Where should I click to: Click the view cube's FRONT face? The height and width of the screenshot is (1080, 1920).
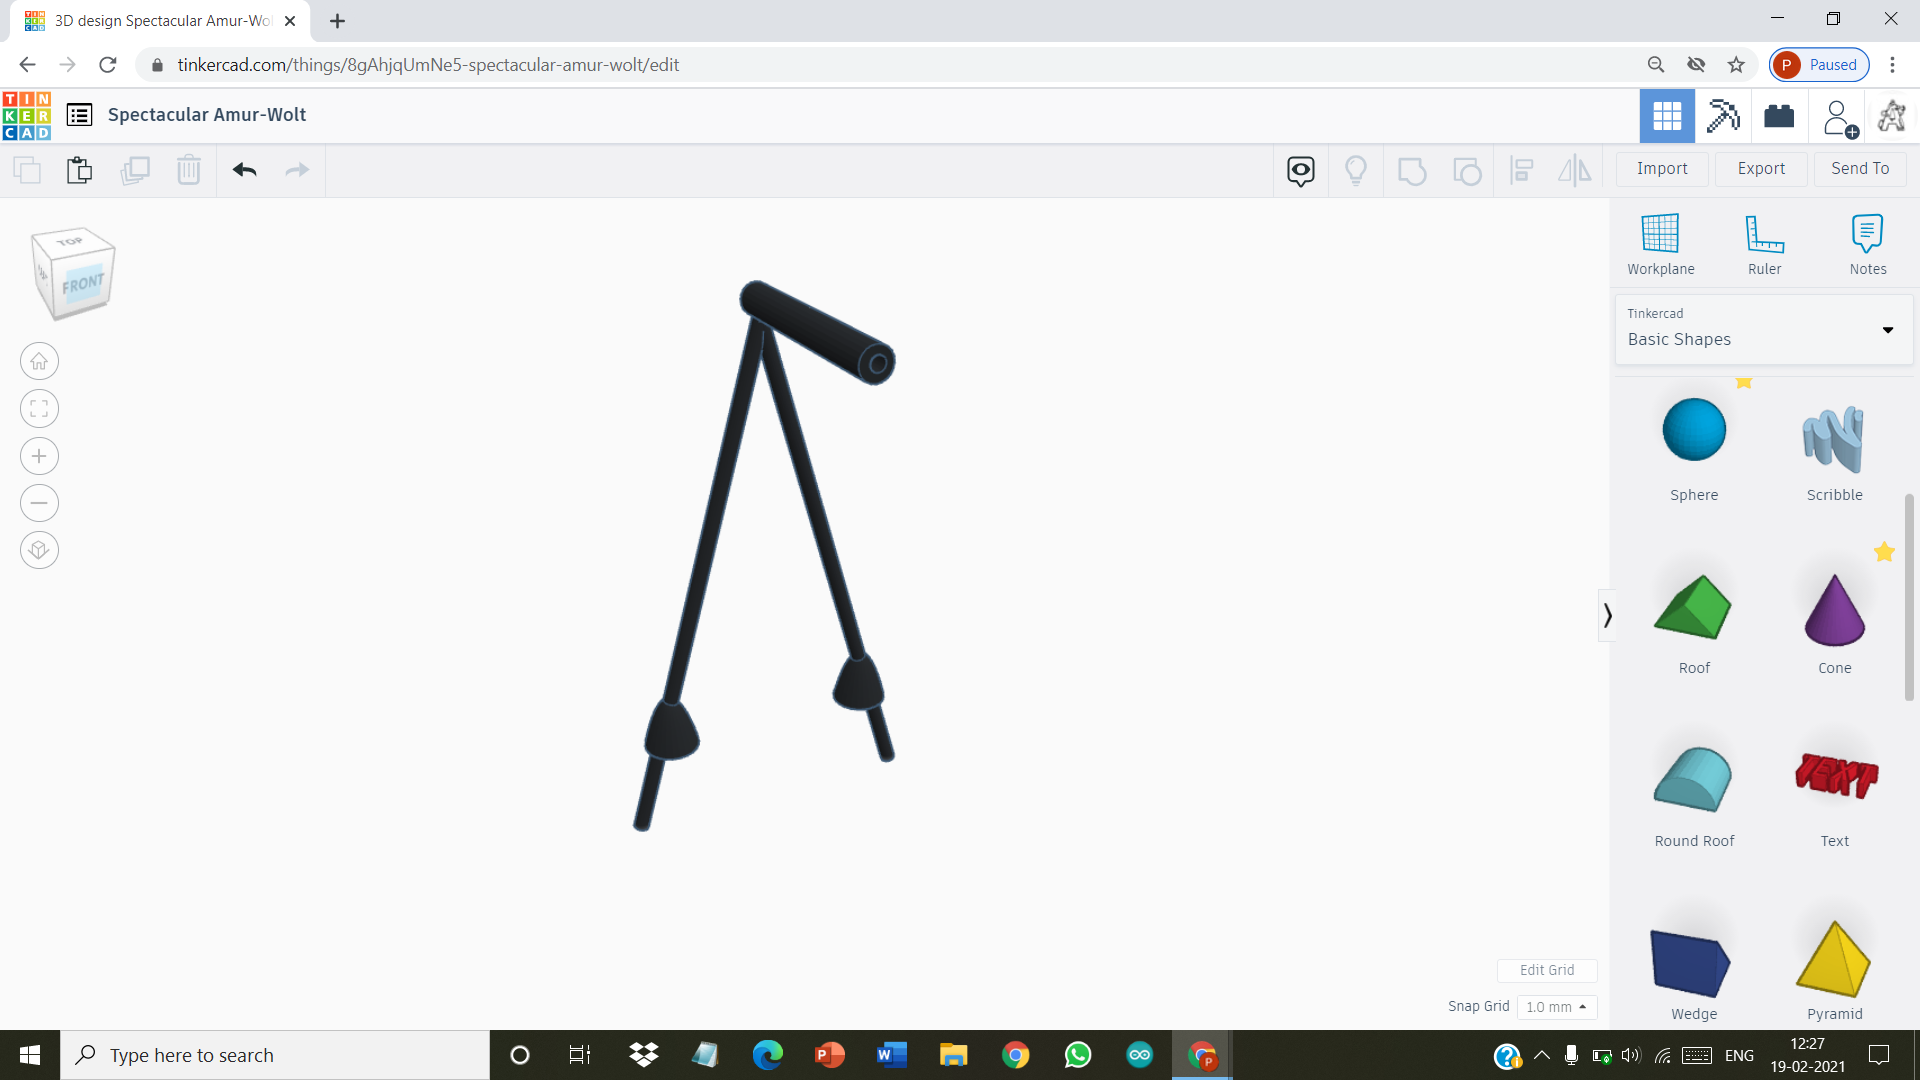[x=82, y=283]
